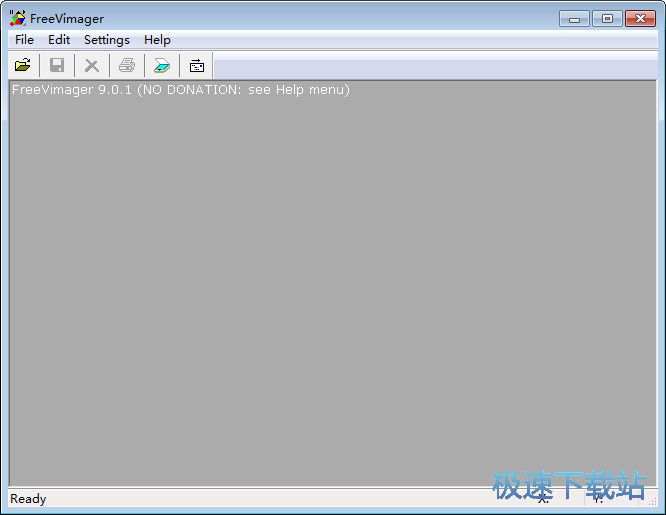Click the resize grip in window corner
The image size is (666, 515).
click(x=652, y=502)
